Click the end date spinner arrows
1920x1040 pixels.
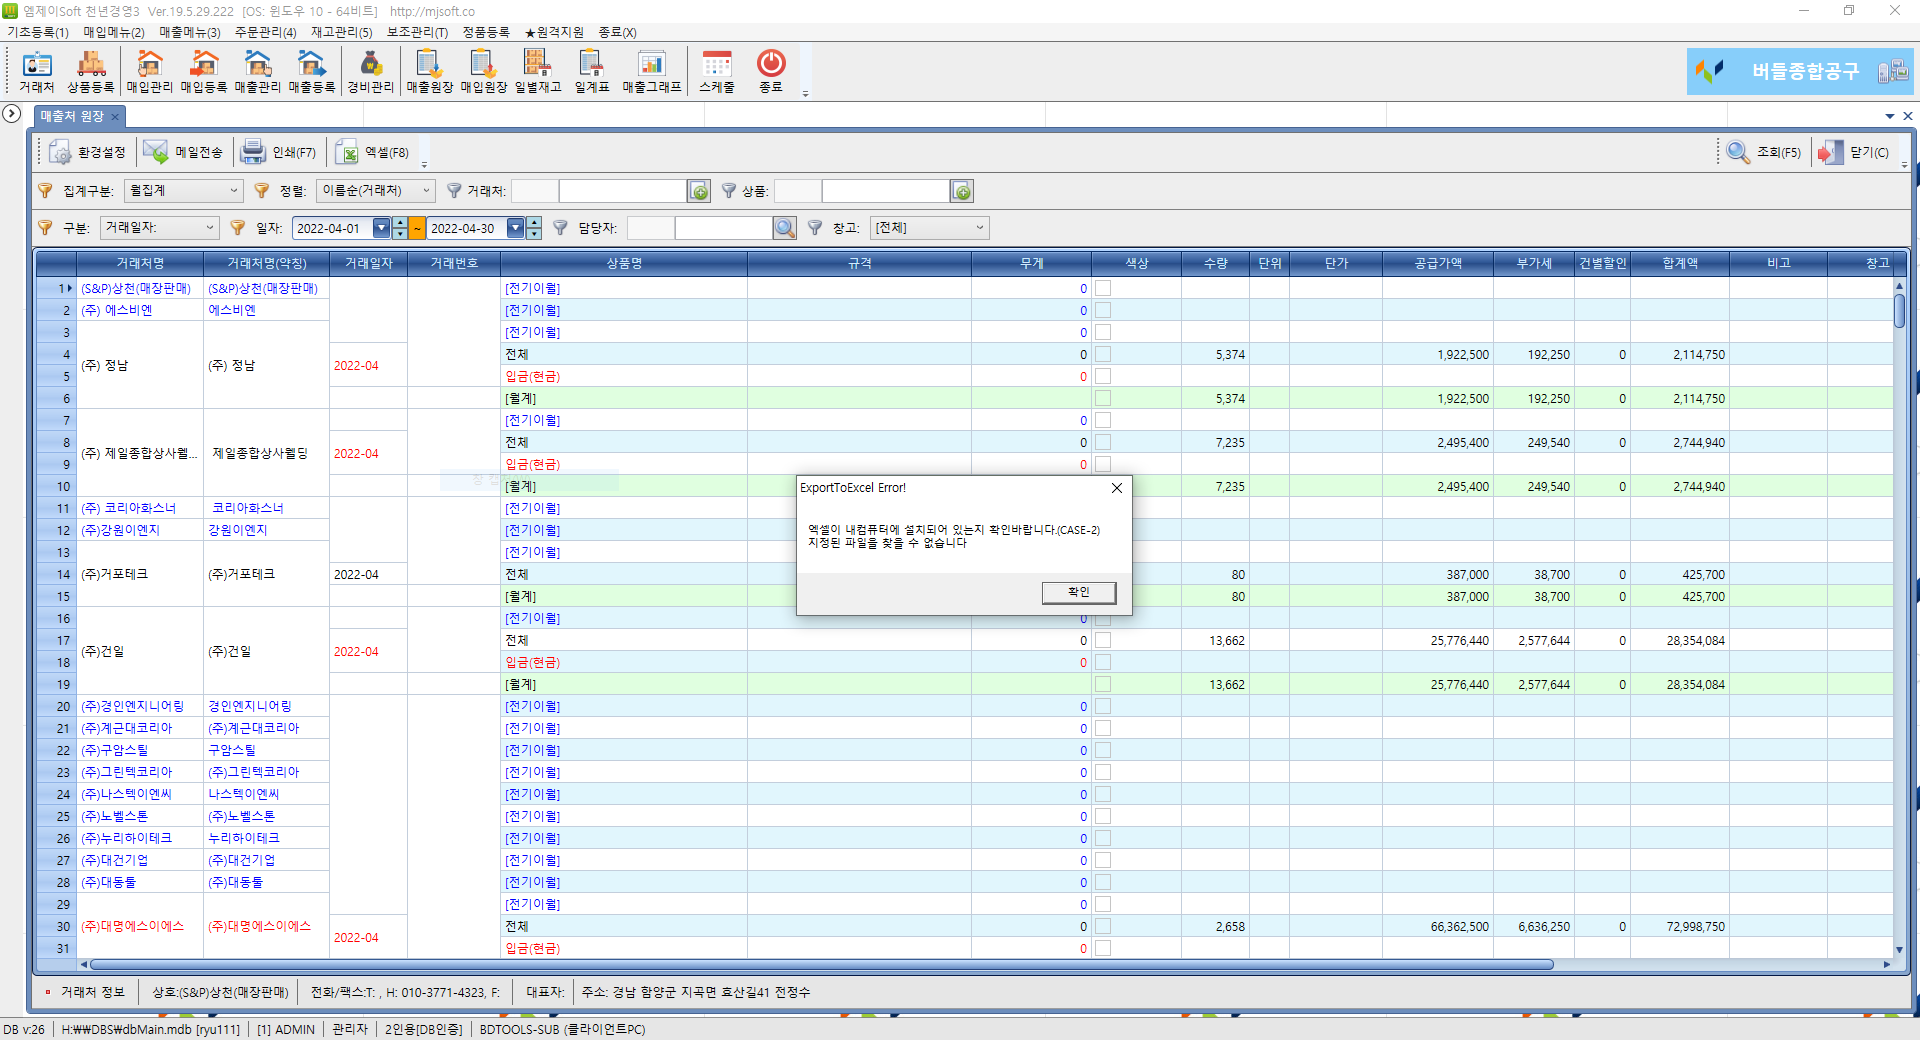coord(534,228)
